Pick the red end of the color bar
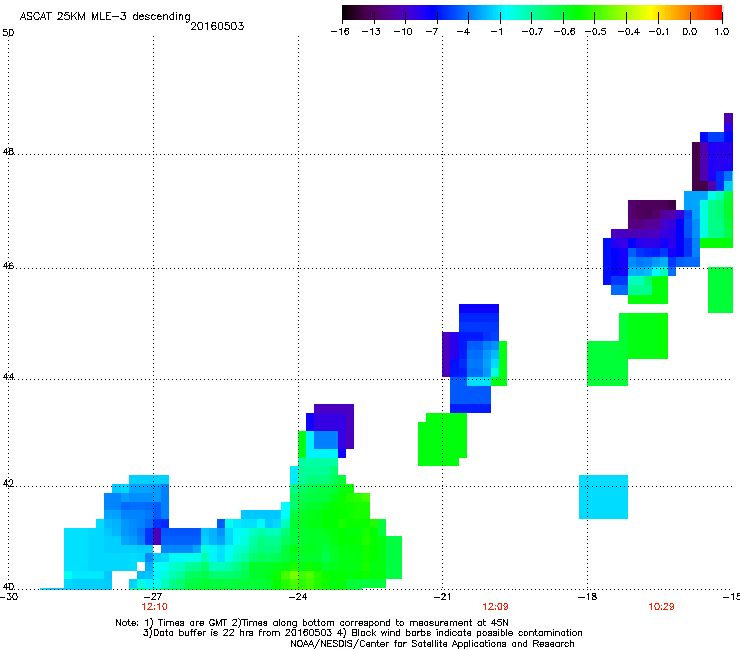The height and width of the screenshot is (650, 740). [x=716, y=13]
